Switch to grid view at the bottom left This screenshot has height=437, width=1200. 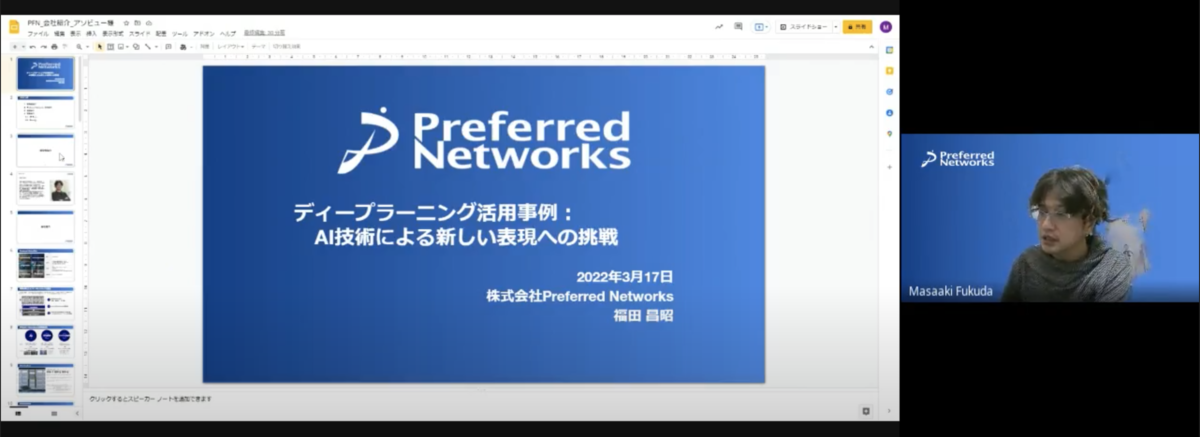point(54,413)
